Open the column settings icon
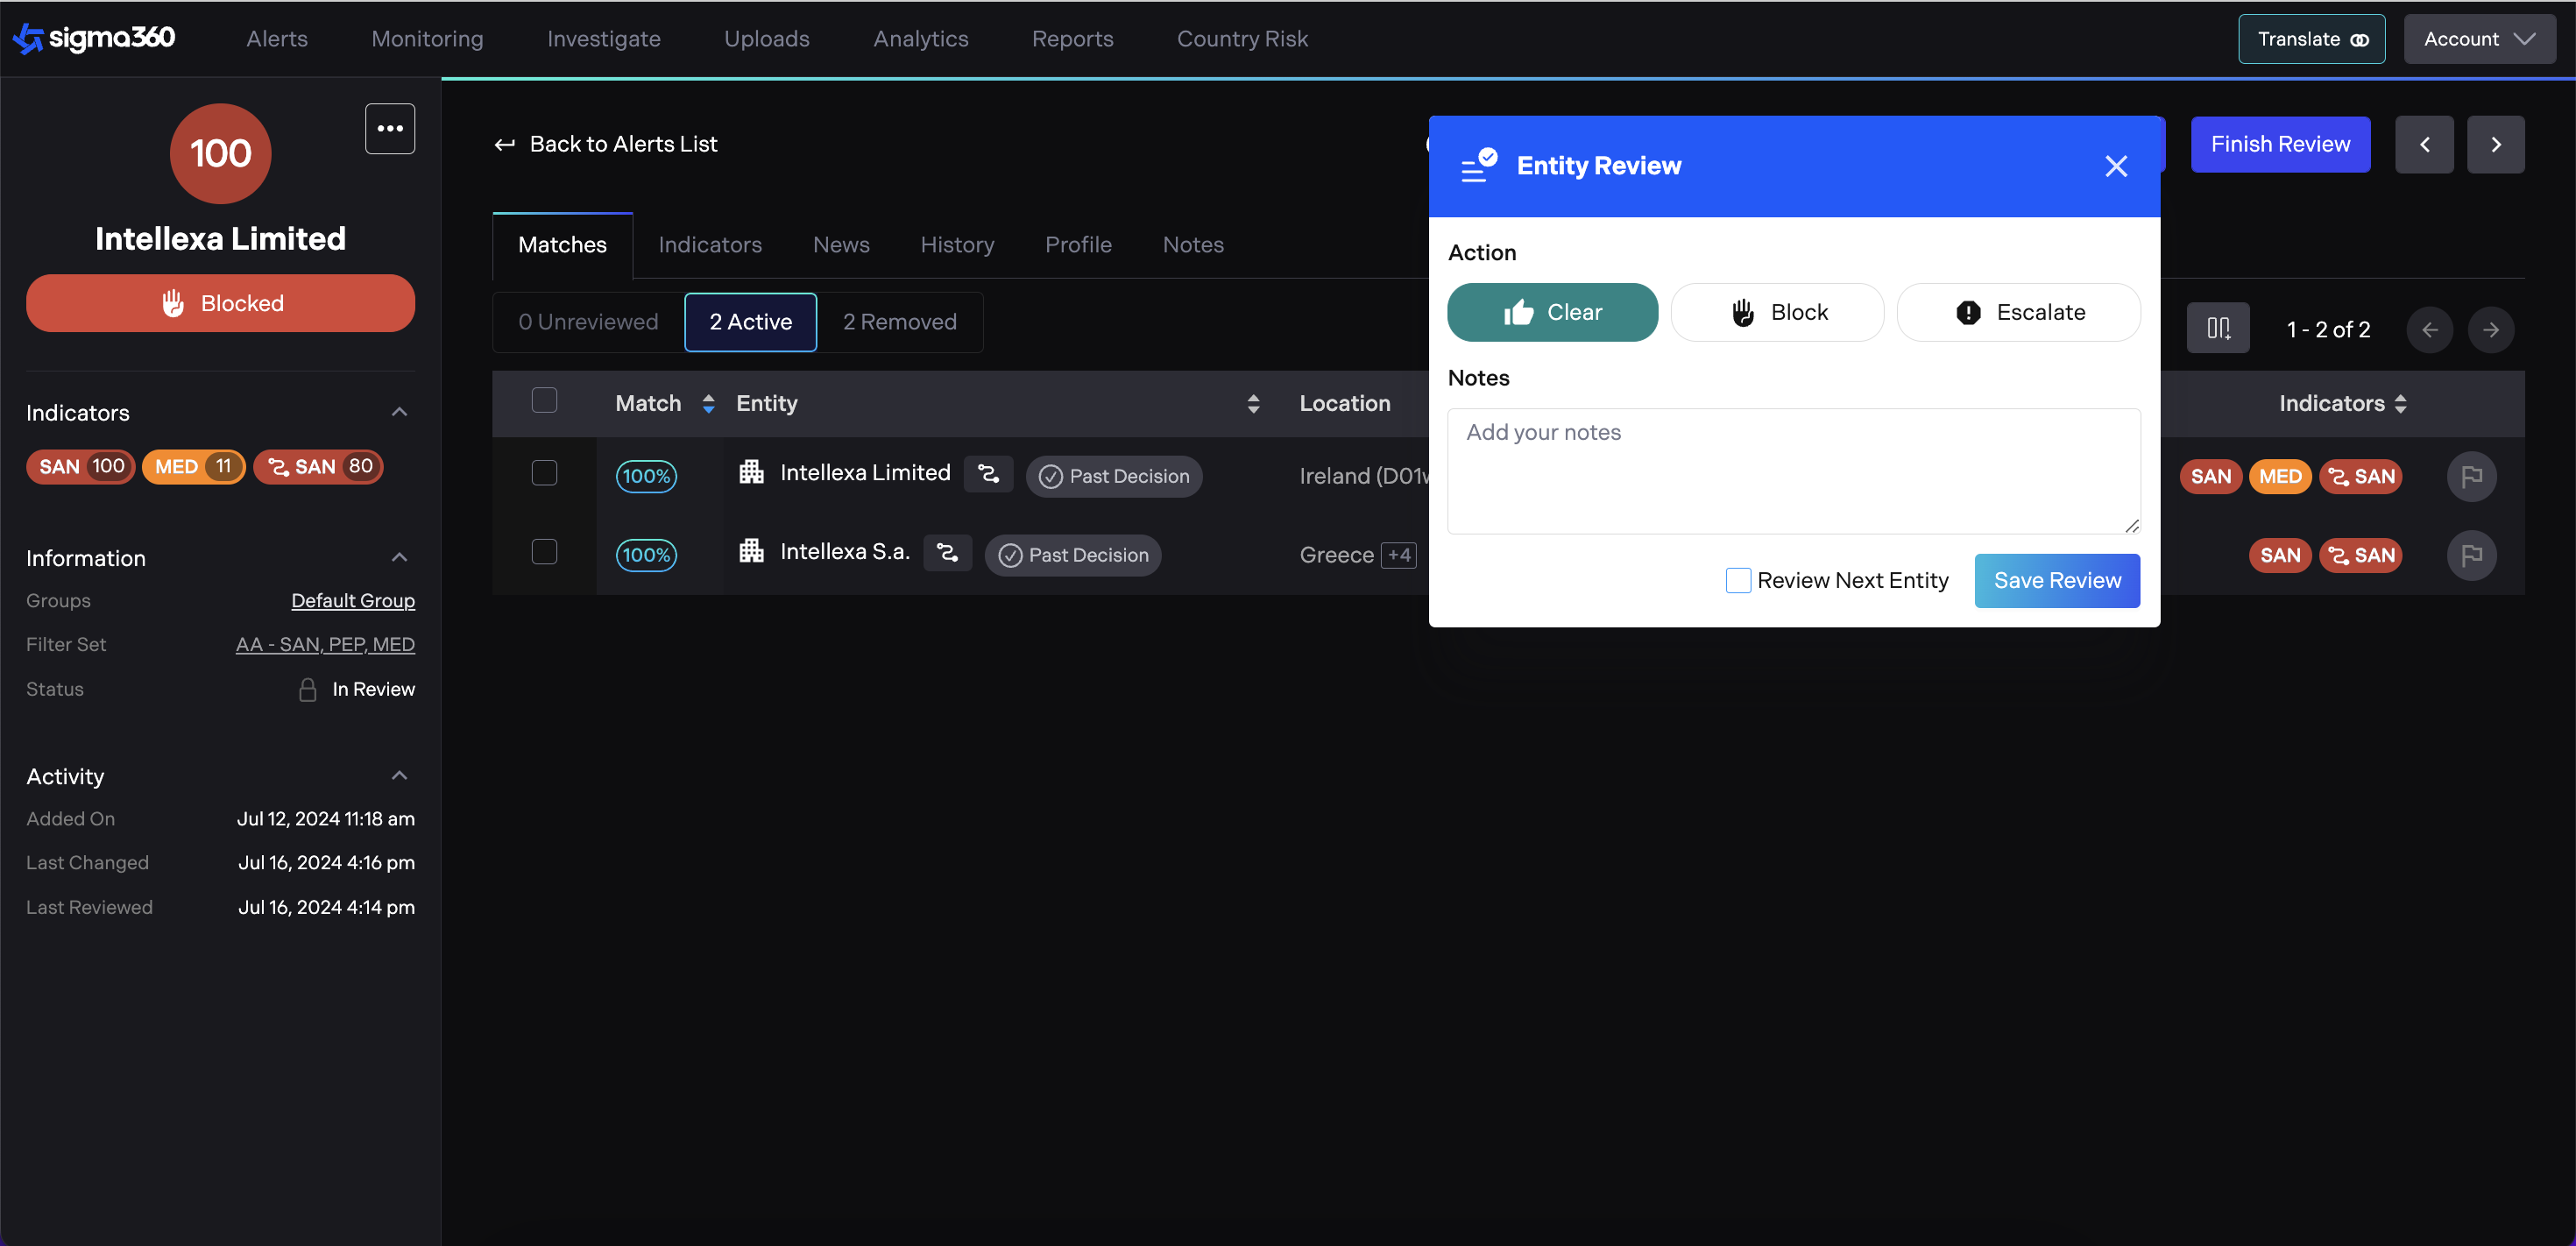This screenshot has height=1246, width=2576. 2217,328
